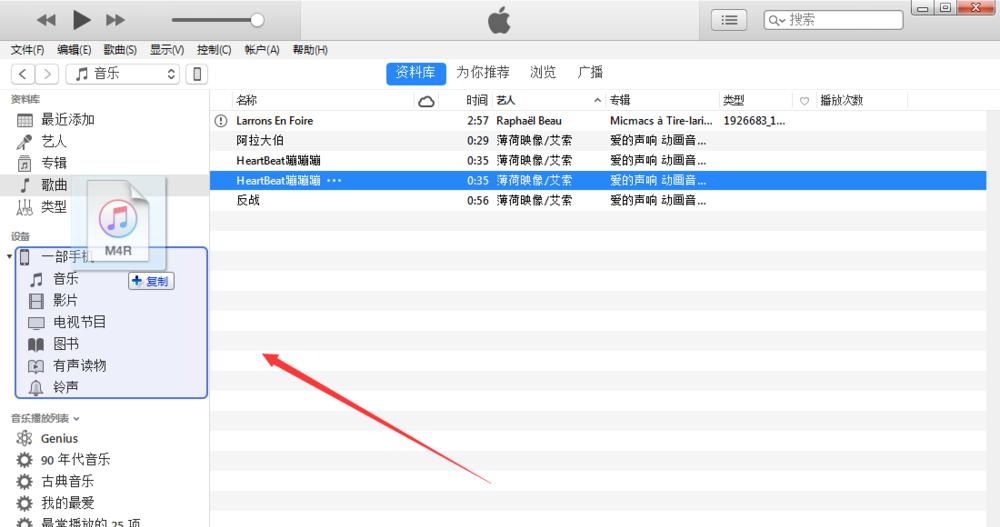The width and height of the screenshot is (1000, 527).
Task: Click the rewind previous track button
Action: [46, 20]
